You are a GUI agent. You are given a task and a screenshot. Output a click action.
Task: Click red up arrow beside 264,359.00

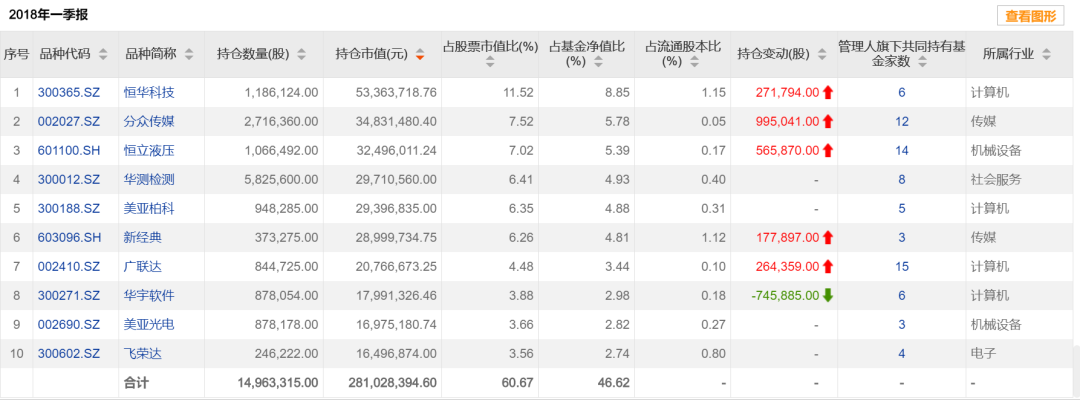[x=828, y=266]
